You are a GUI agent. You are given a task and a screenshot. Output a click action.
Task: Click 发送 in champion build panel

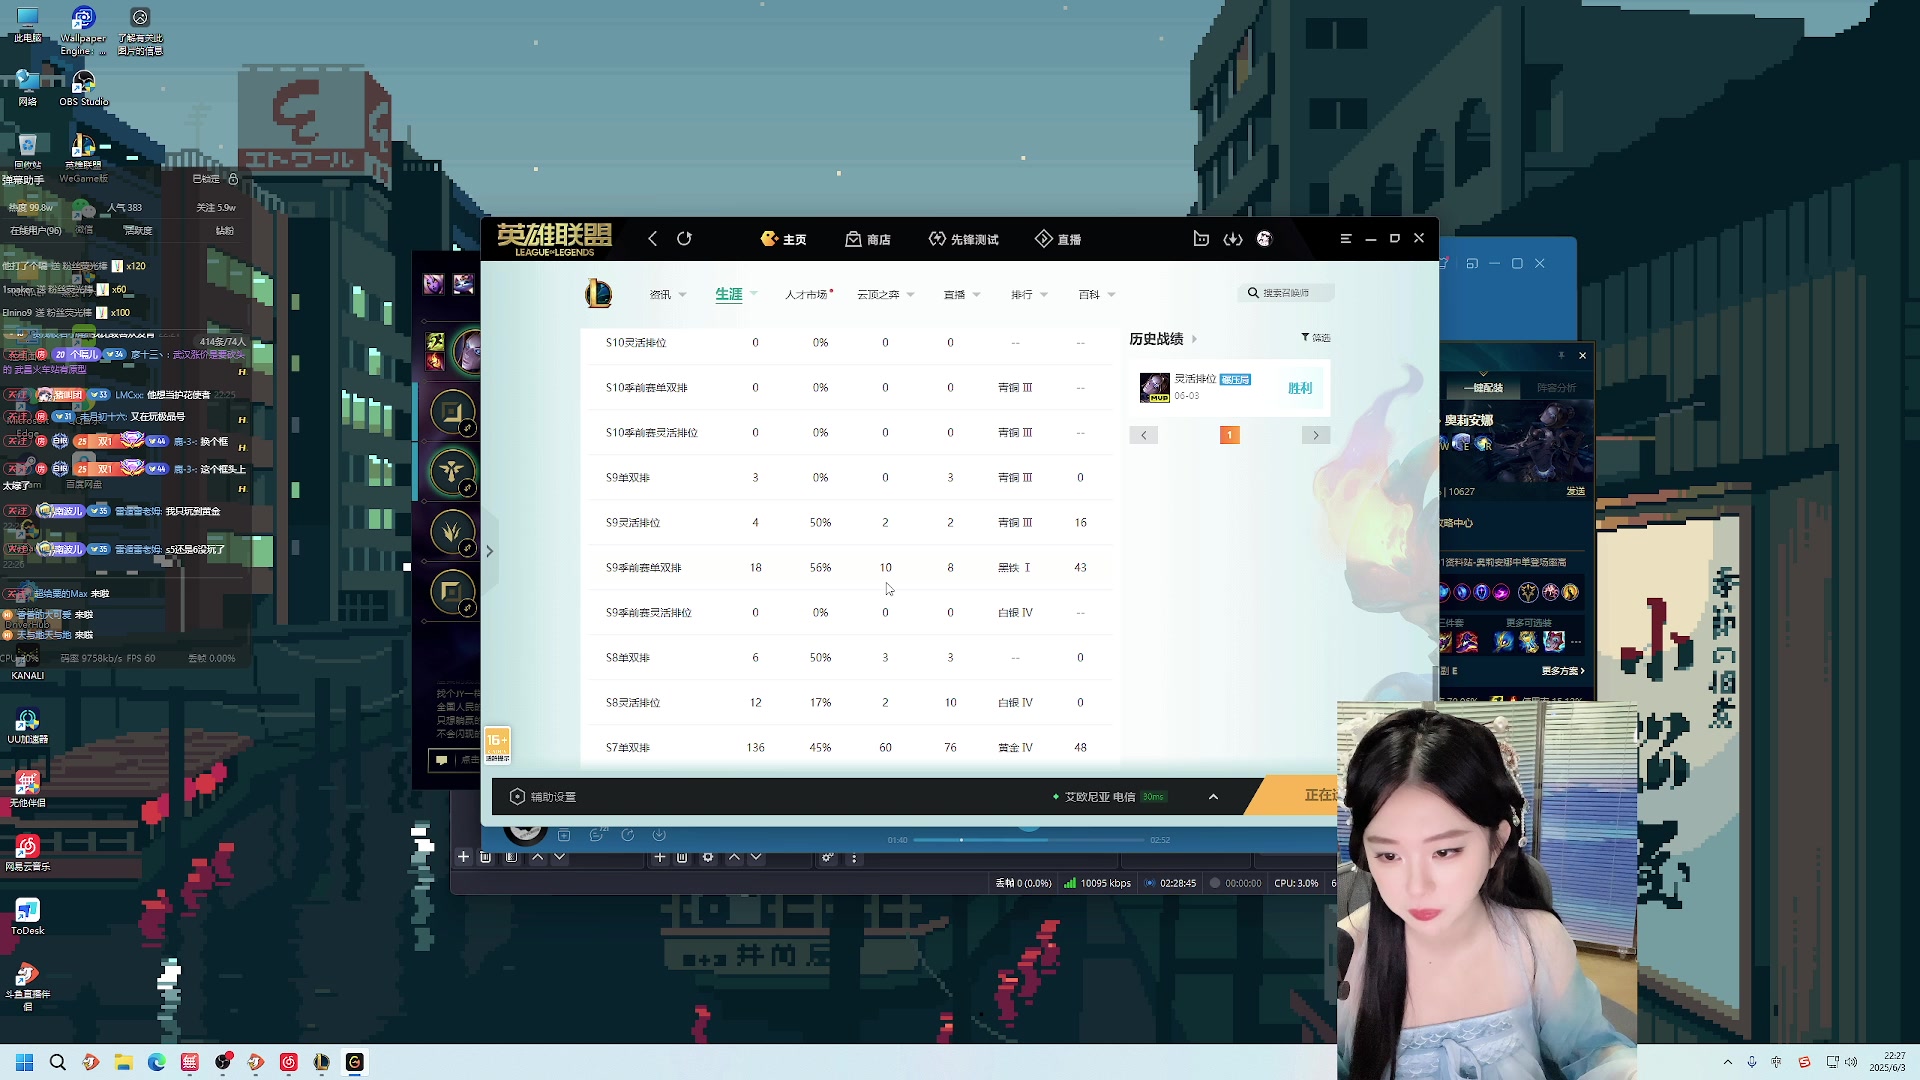pyautogui.click(x=1575, y=492)
